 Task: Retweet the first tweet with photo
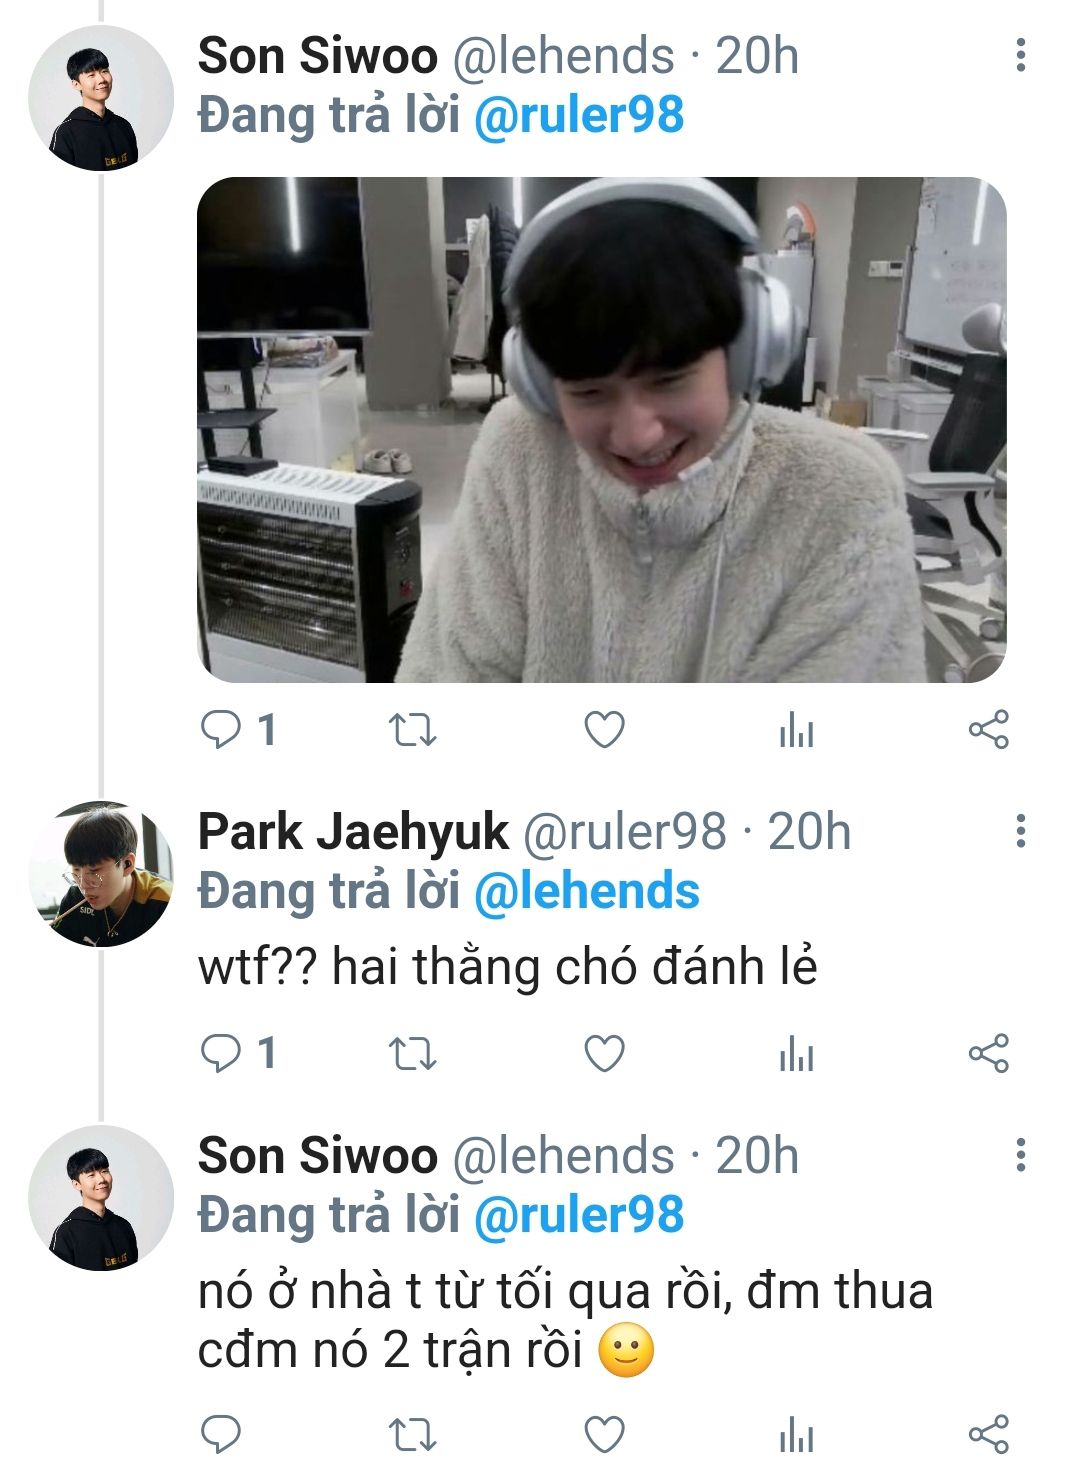tap(412, 730)
